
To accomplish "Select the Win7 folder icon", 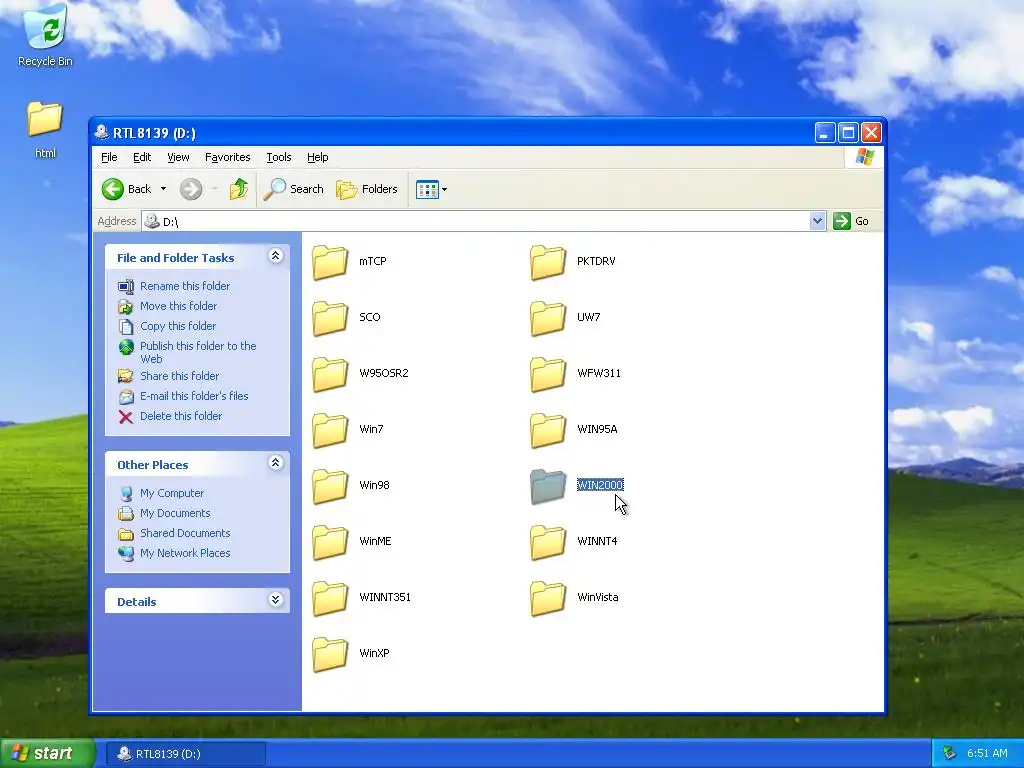I will 330,430.
